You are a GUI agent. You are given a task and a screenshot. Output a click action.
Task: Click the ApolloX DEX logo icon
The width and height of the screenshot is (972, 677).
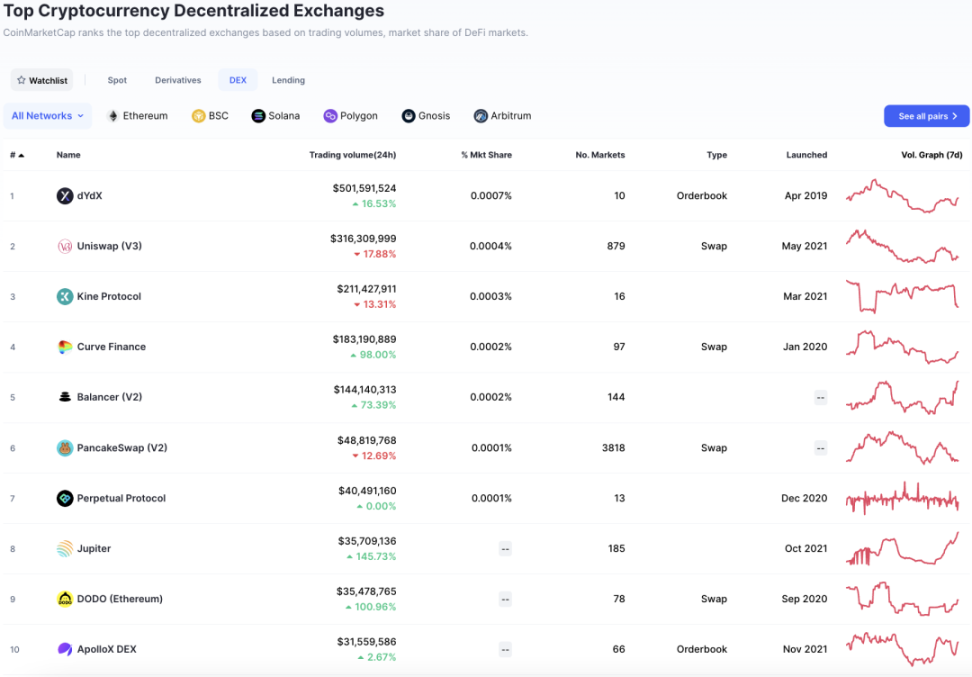tap(64, 649)
